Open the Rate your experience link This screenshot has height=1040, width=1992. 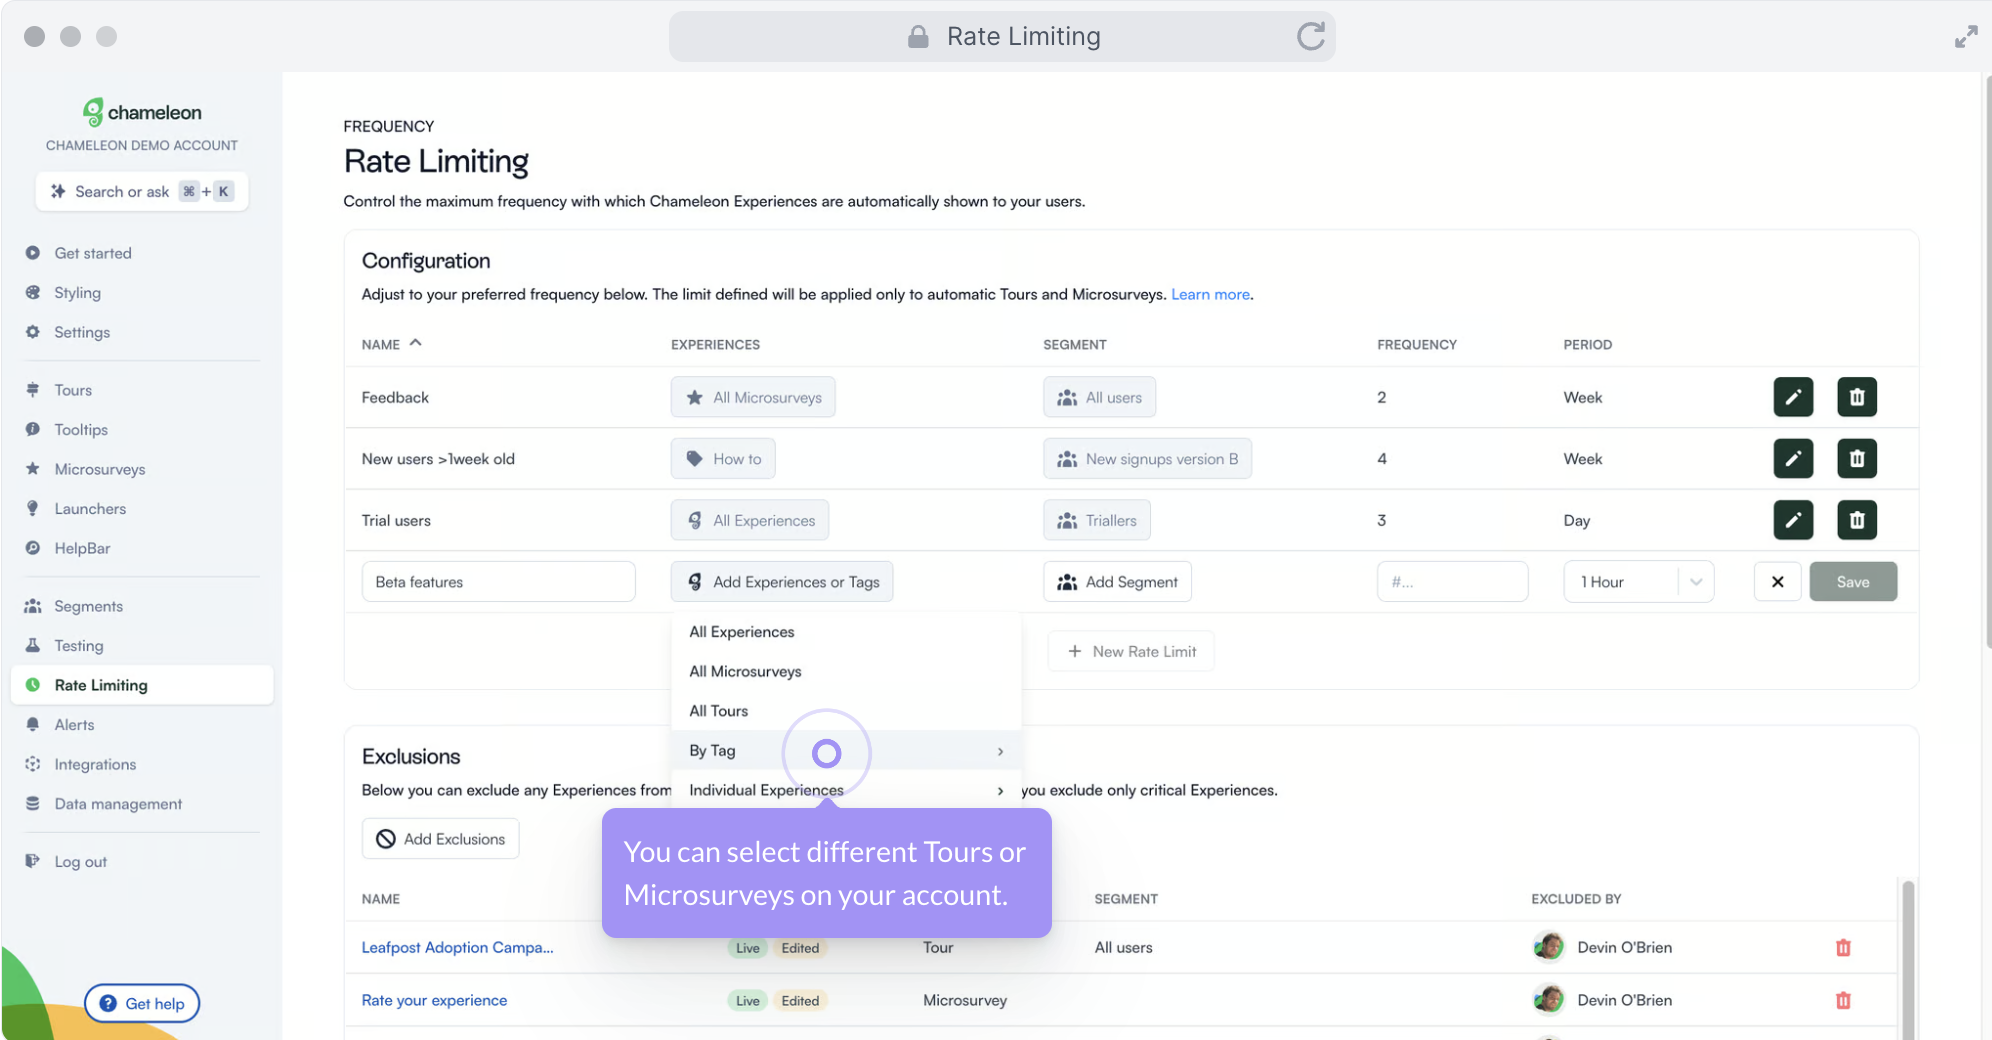coord(434,1000)
